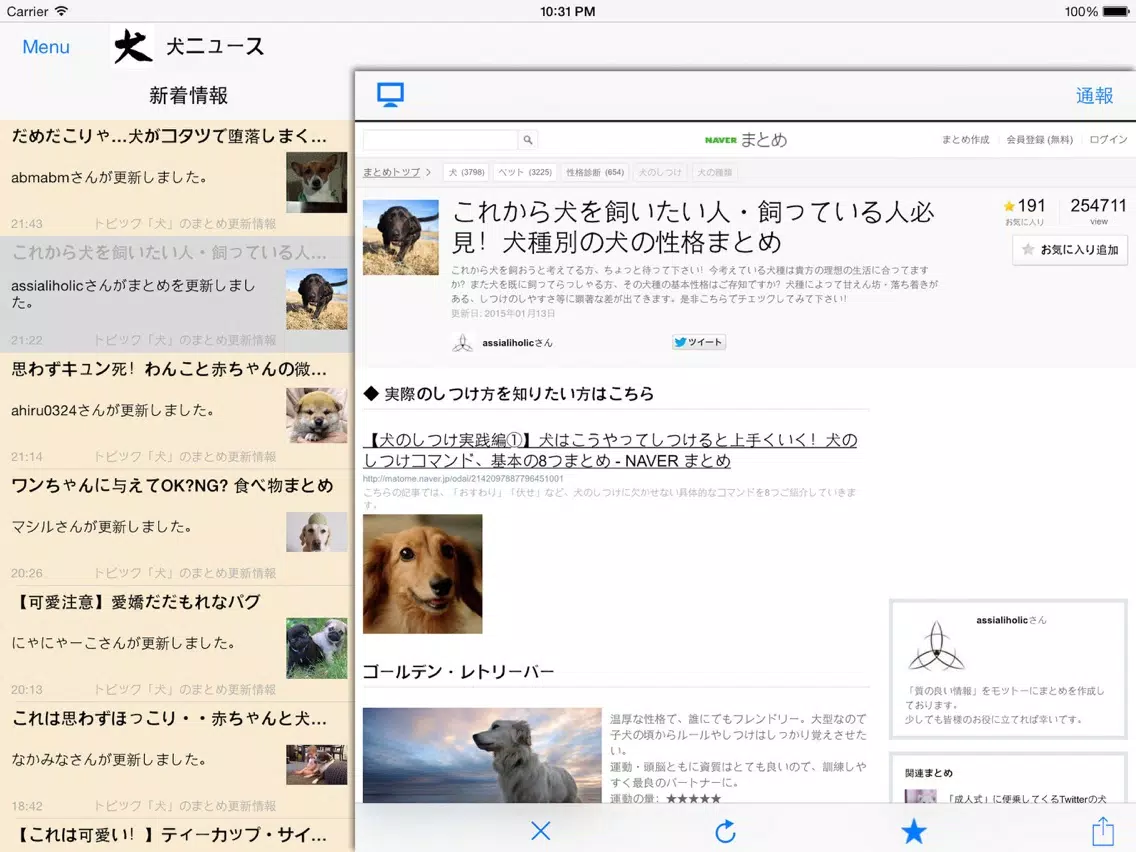This screenshot has width=1136, height=852.
Task: Open assialiholicさん name in profile card
Action: (x=1011, y=620)
